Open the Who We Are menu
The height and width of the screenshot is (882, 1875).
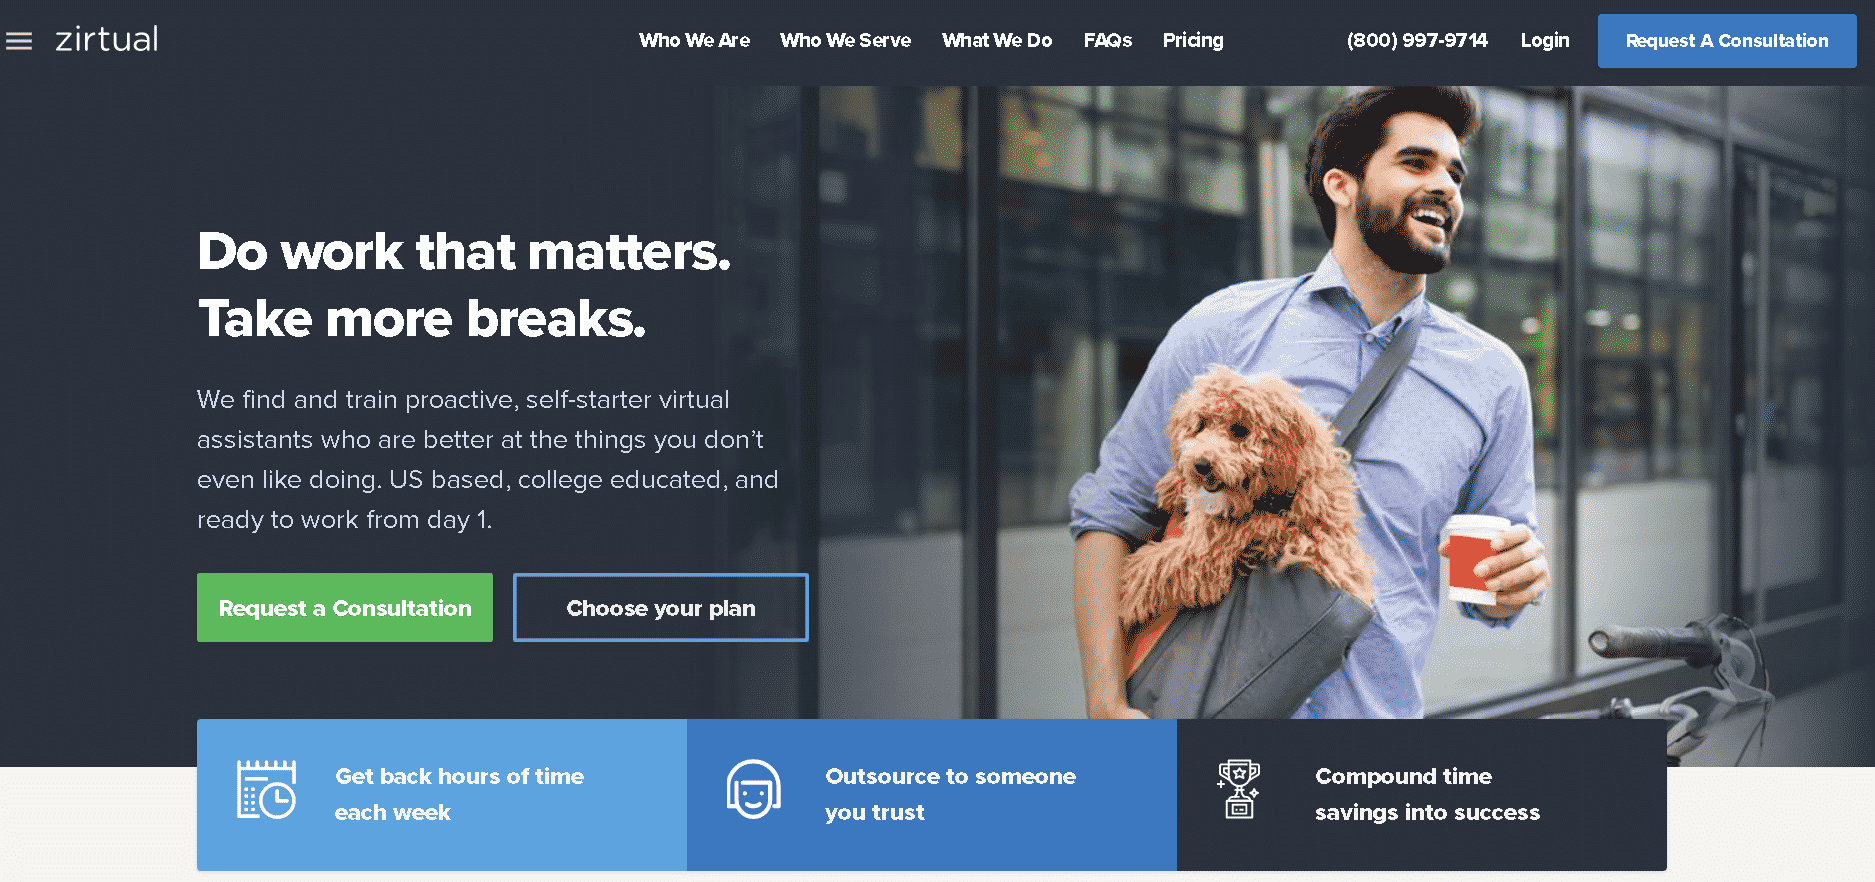click(694, 41)
